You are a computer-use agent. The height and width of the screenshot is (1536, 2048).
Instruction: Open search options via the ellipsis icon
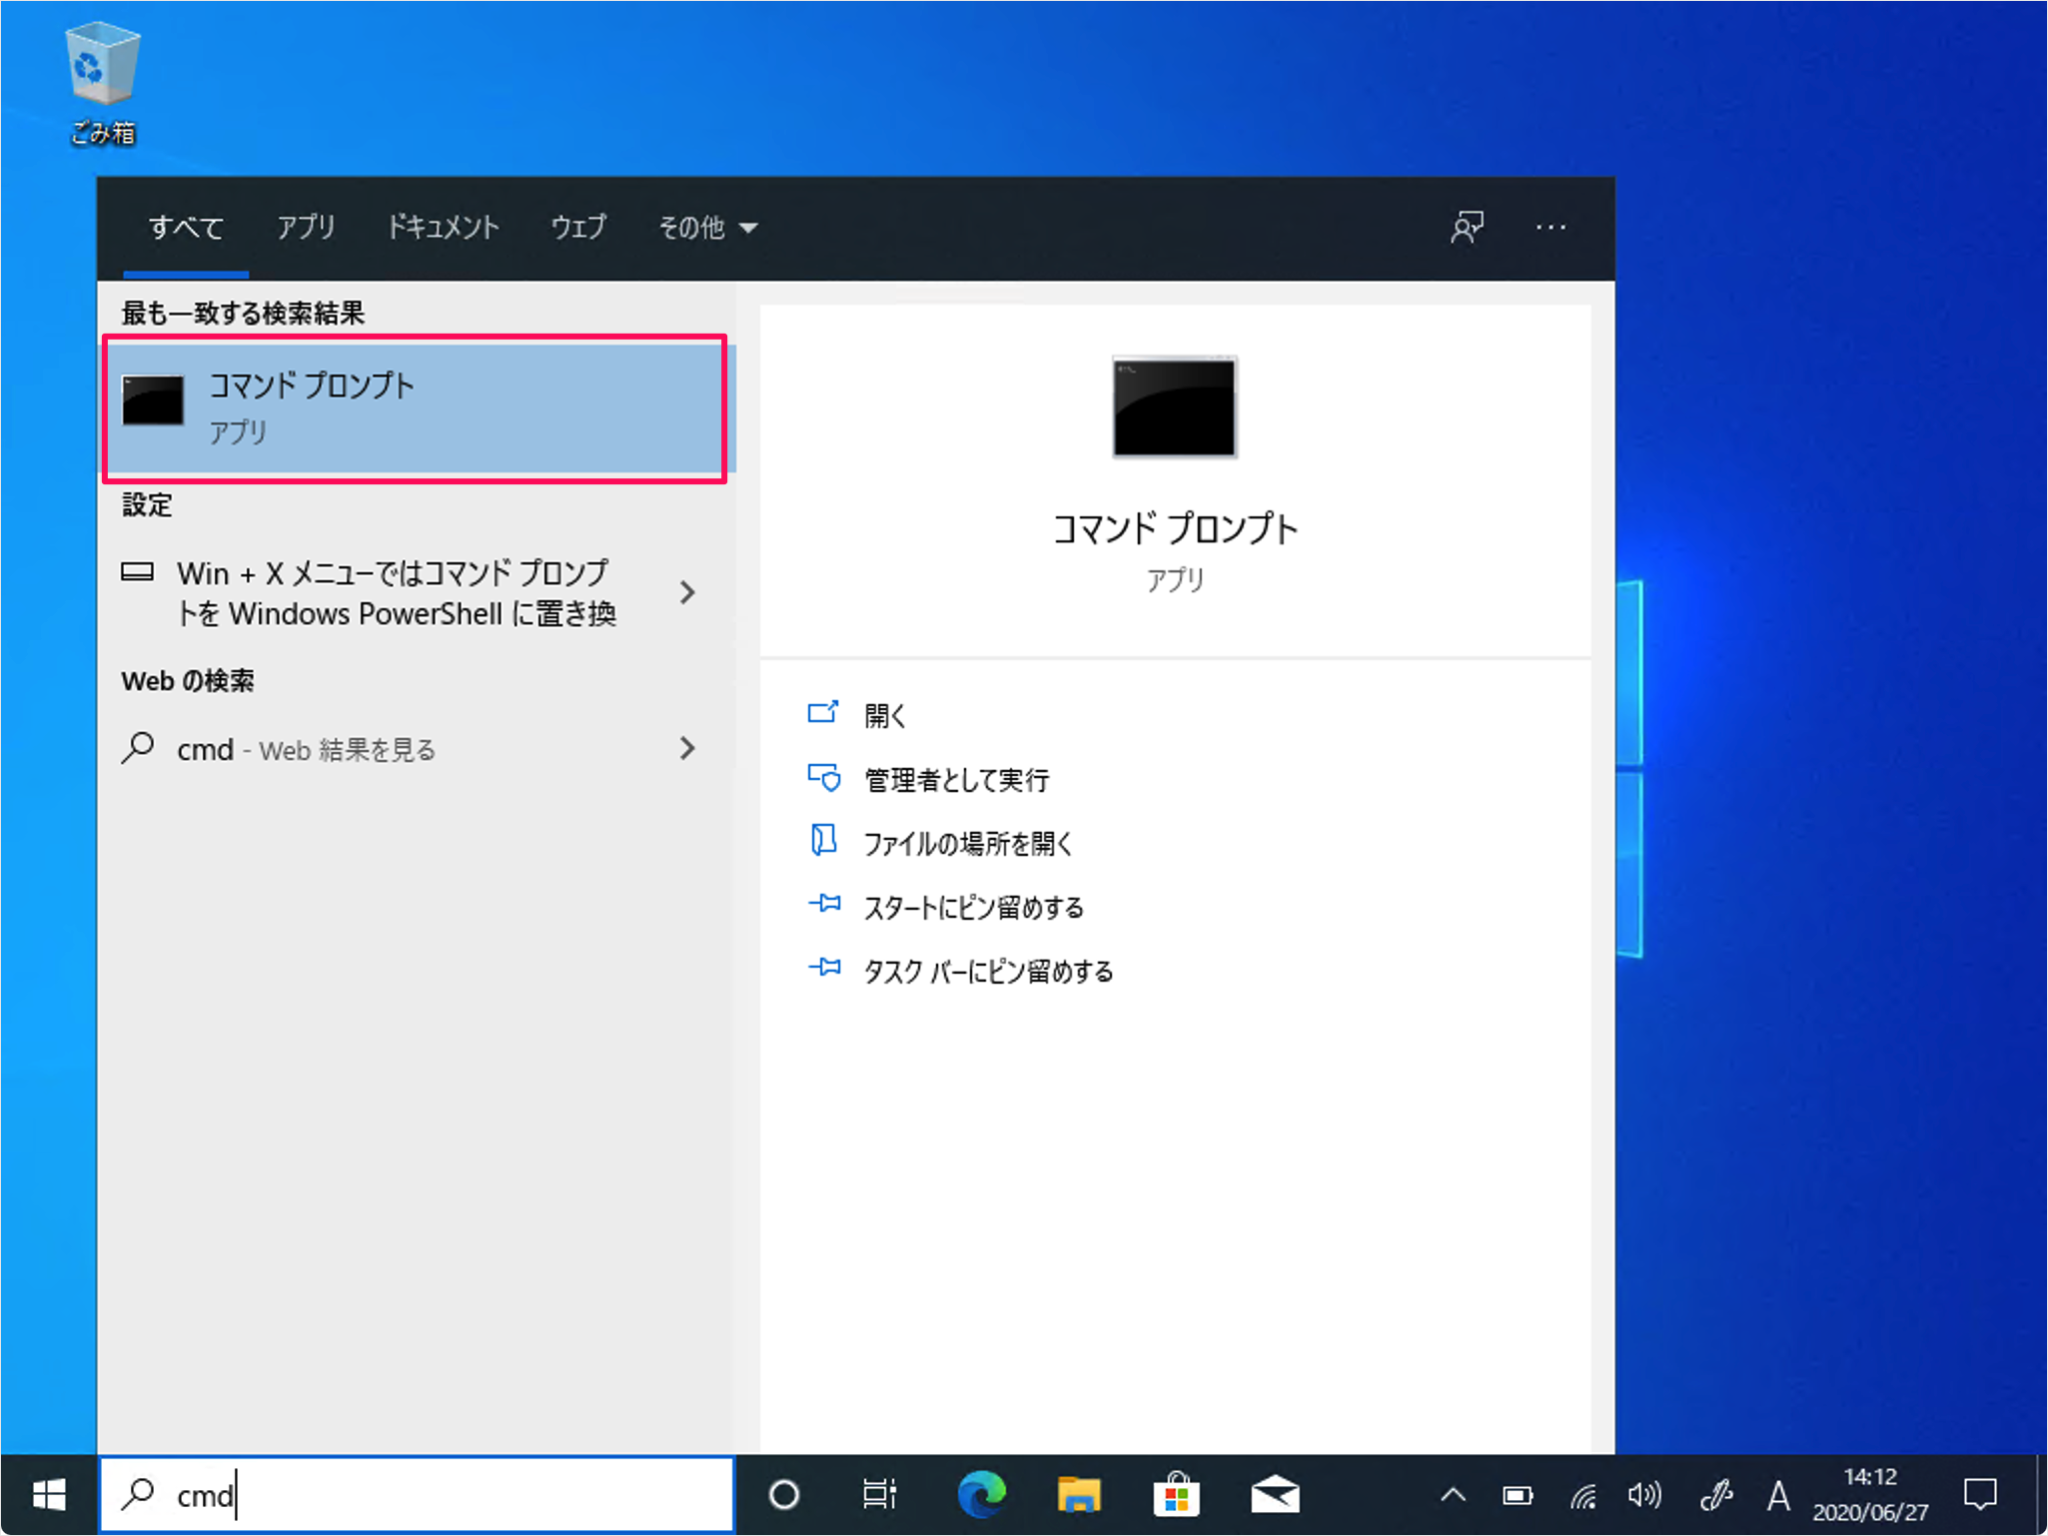tap(1551, 228)
